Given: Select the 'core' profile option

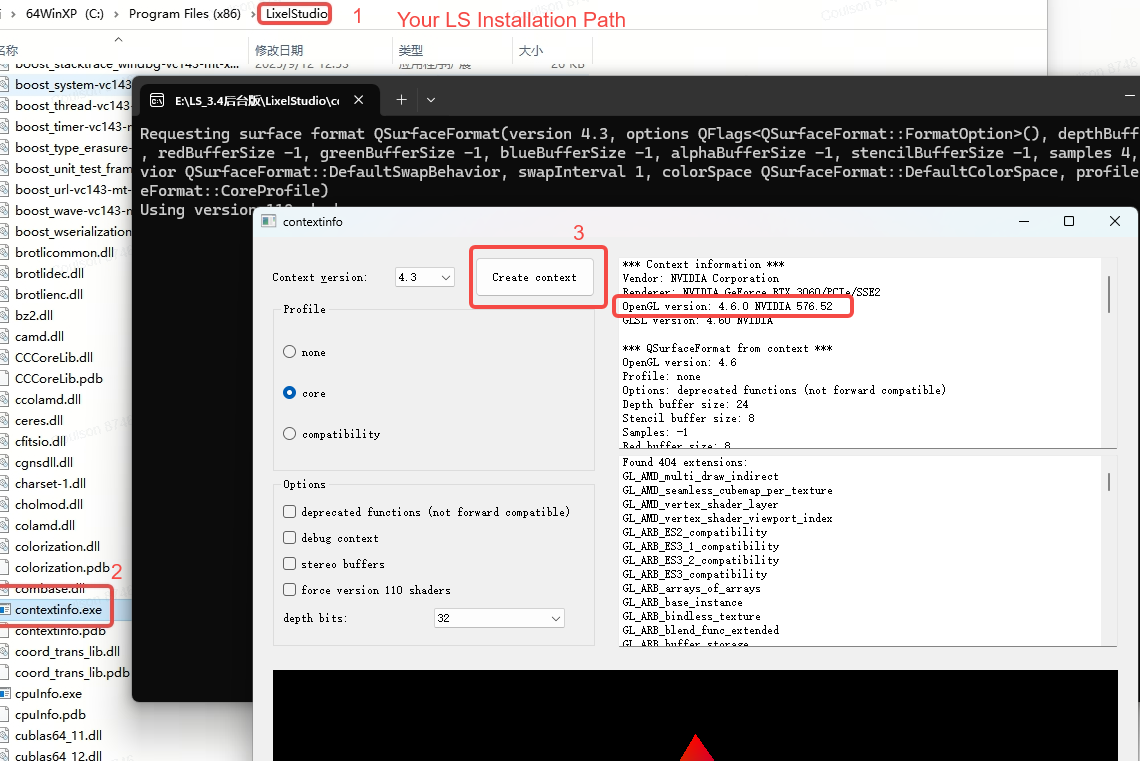Looking at the screenshot, I should point(289,392).
